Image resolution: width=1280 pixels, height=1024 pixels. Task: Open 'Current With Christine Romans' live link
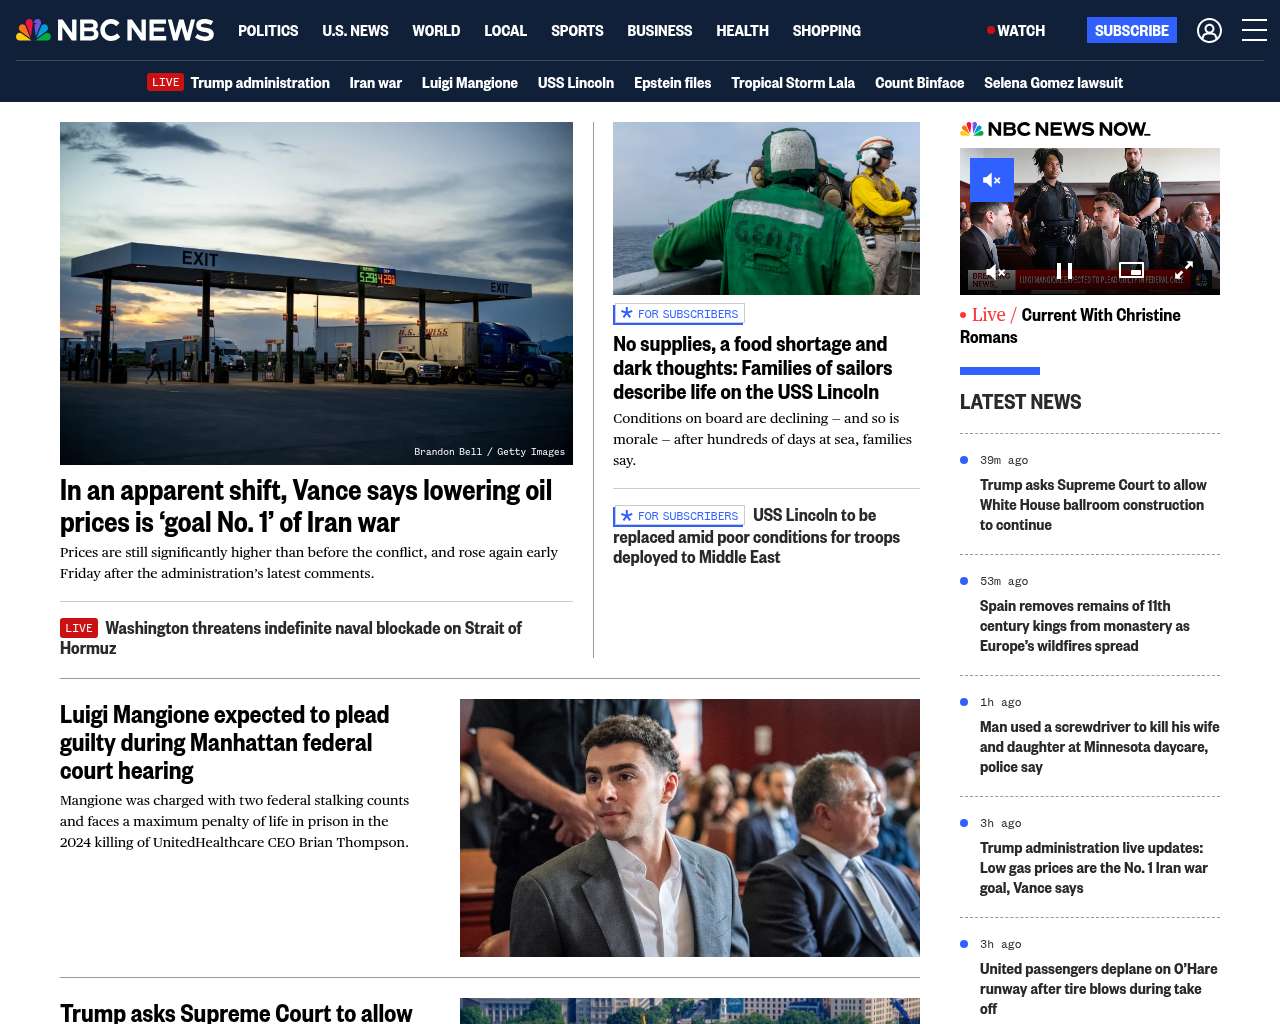click(x=1070, y=326)
